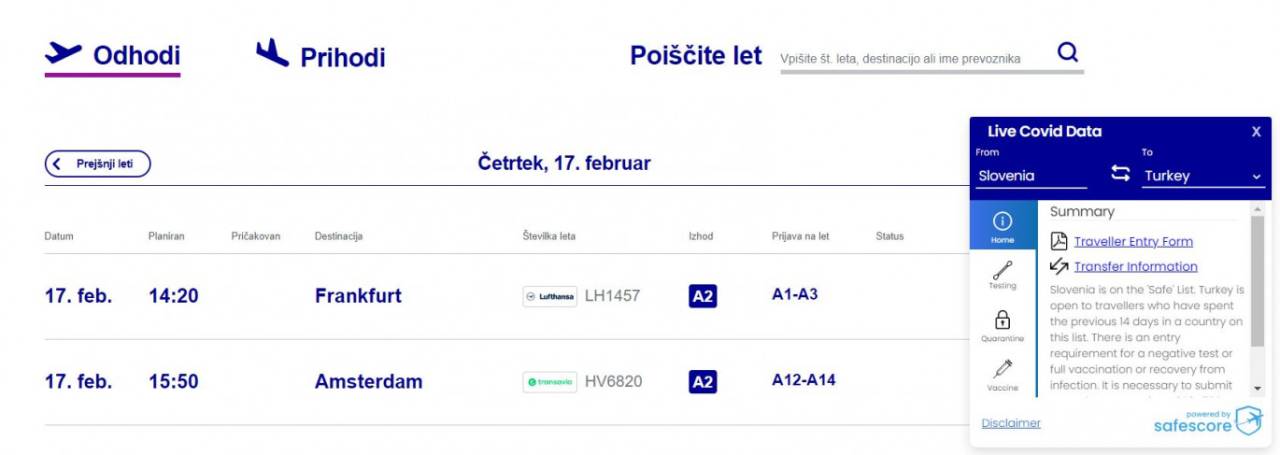Image resolution: width=1280 pixels, height=455 pixels.
Task: Open the Disclaimer link
Action: click(x=1011, y=423)
